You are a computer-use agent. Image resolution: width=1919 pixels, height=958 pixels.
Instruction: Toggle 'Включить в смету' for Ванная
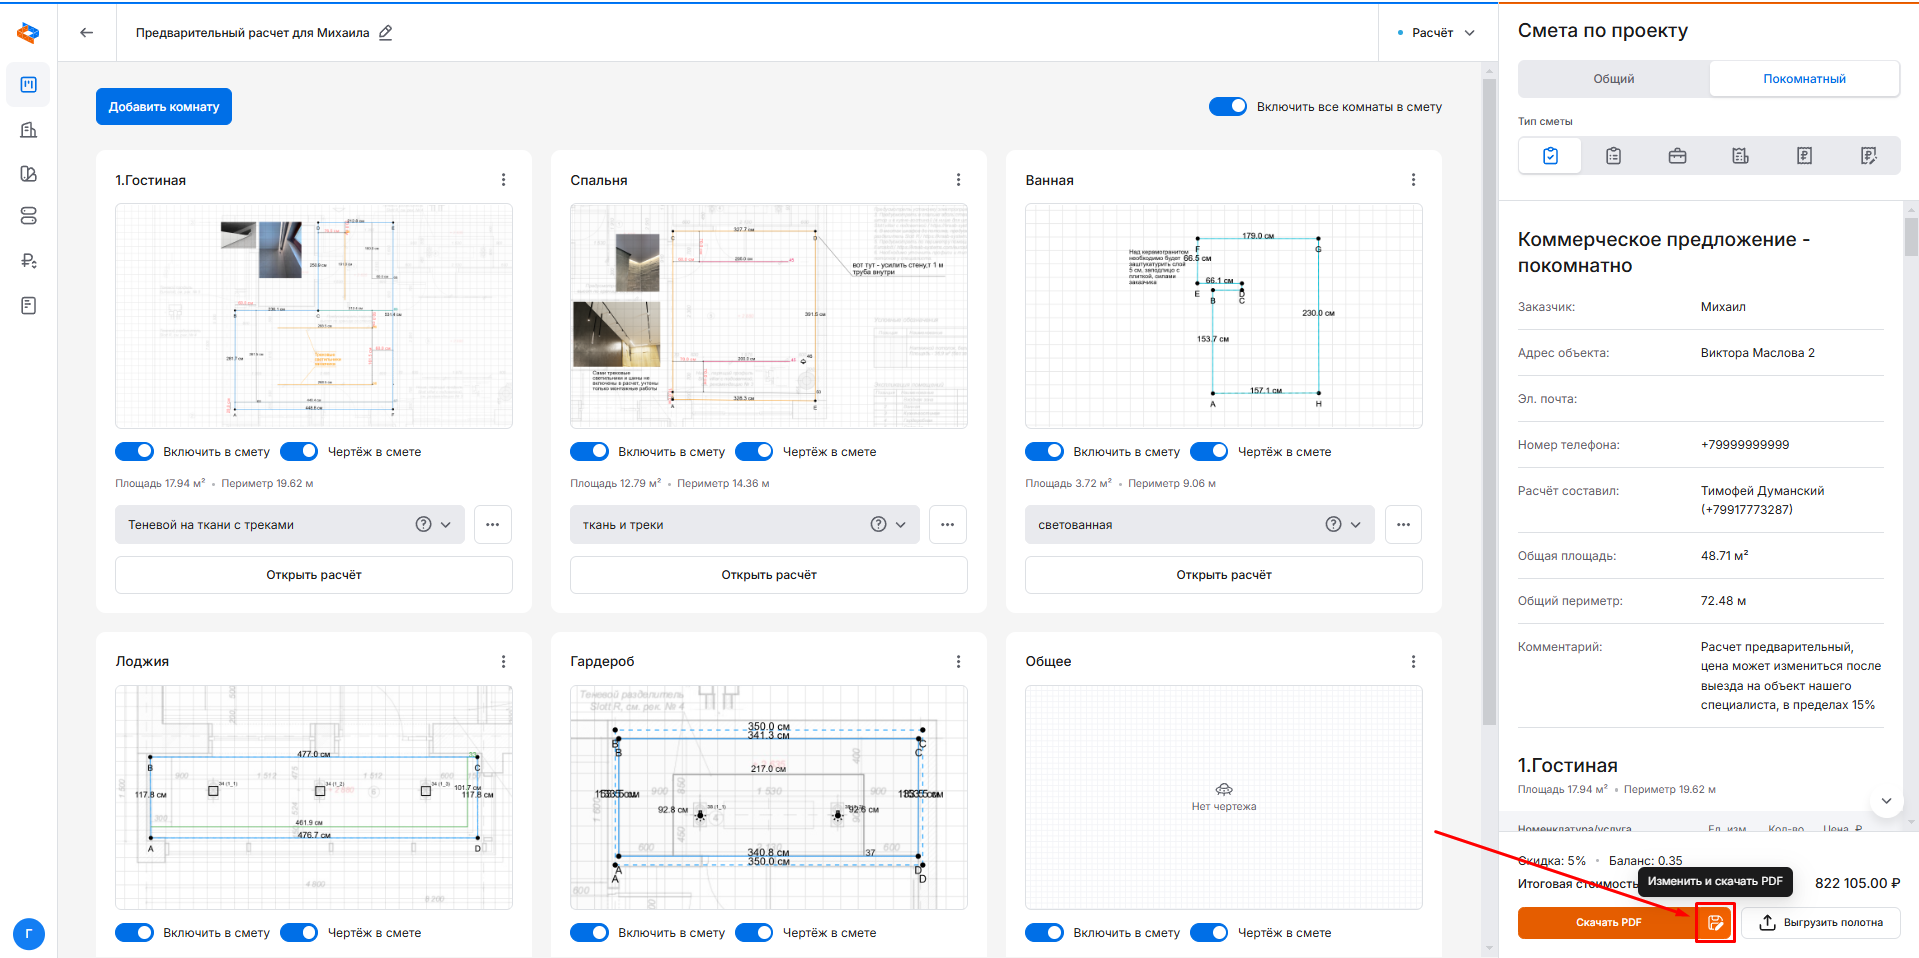coord(1044,452)
